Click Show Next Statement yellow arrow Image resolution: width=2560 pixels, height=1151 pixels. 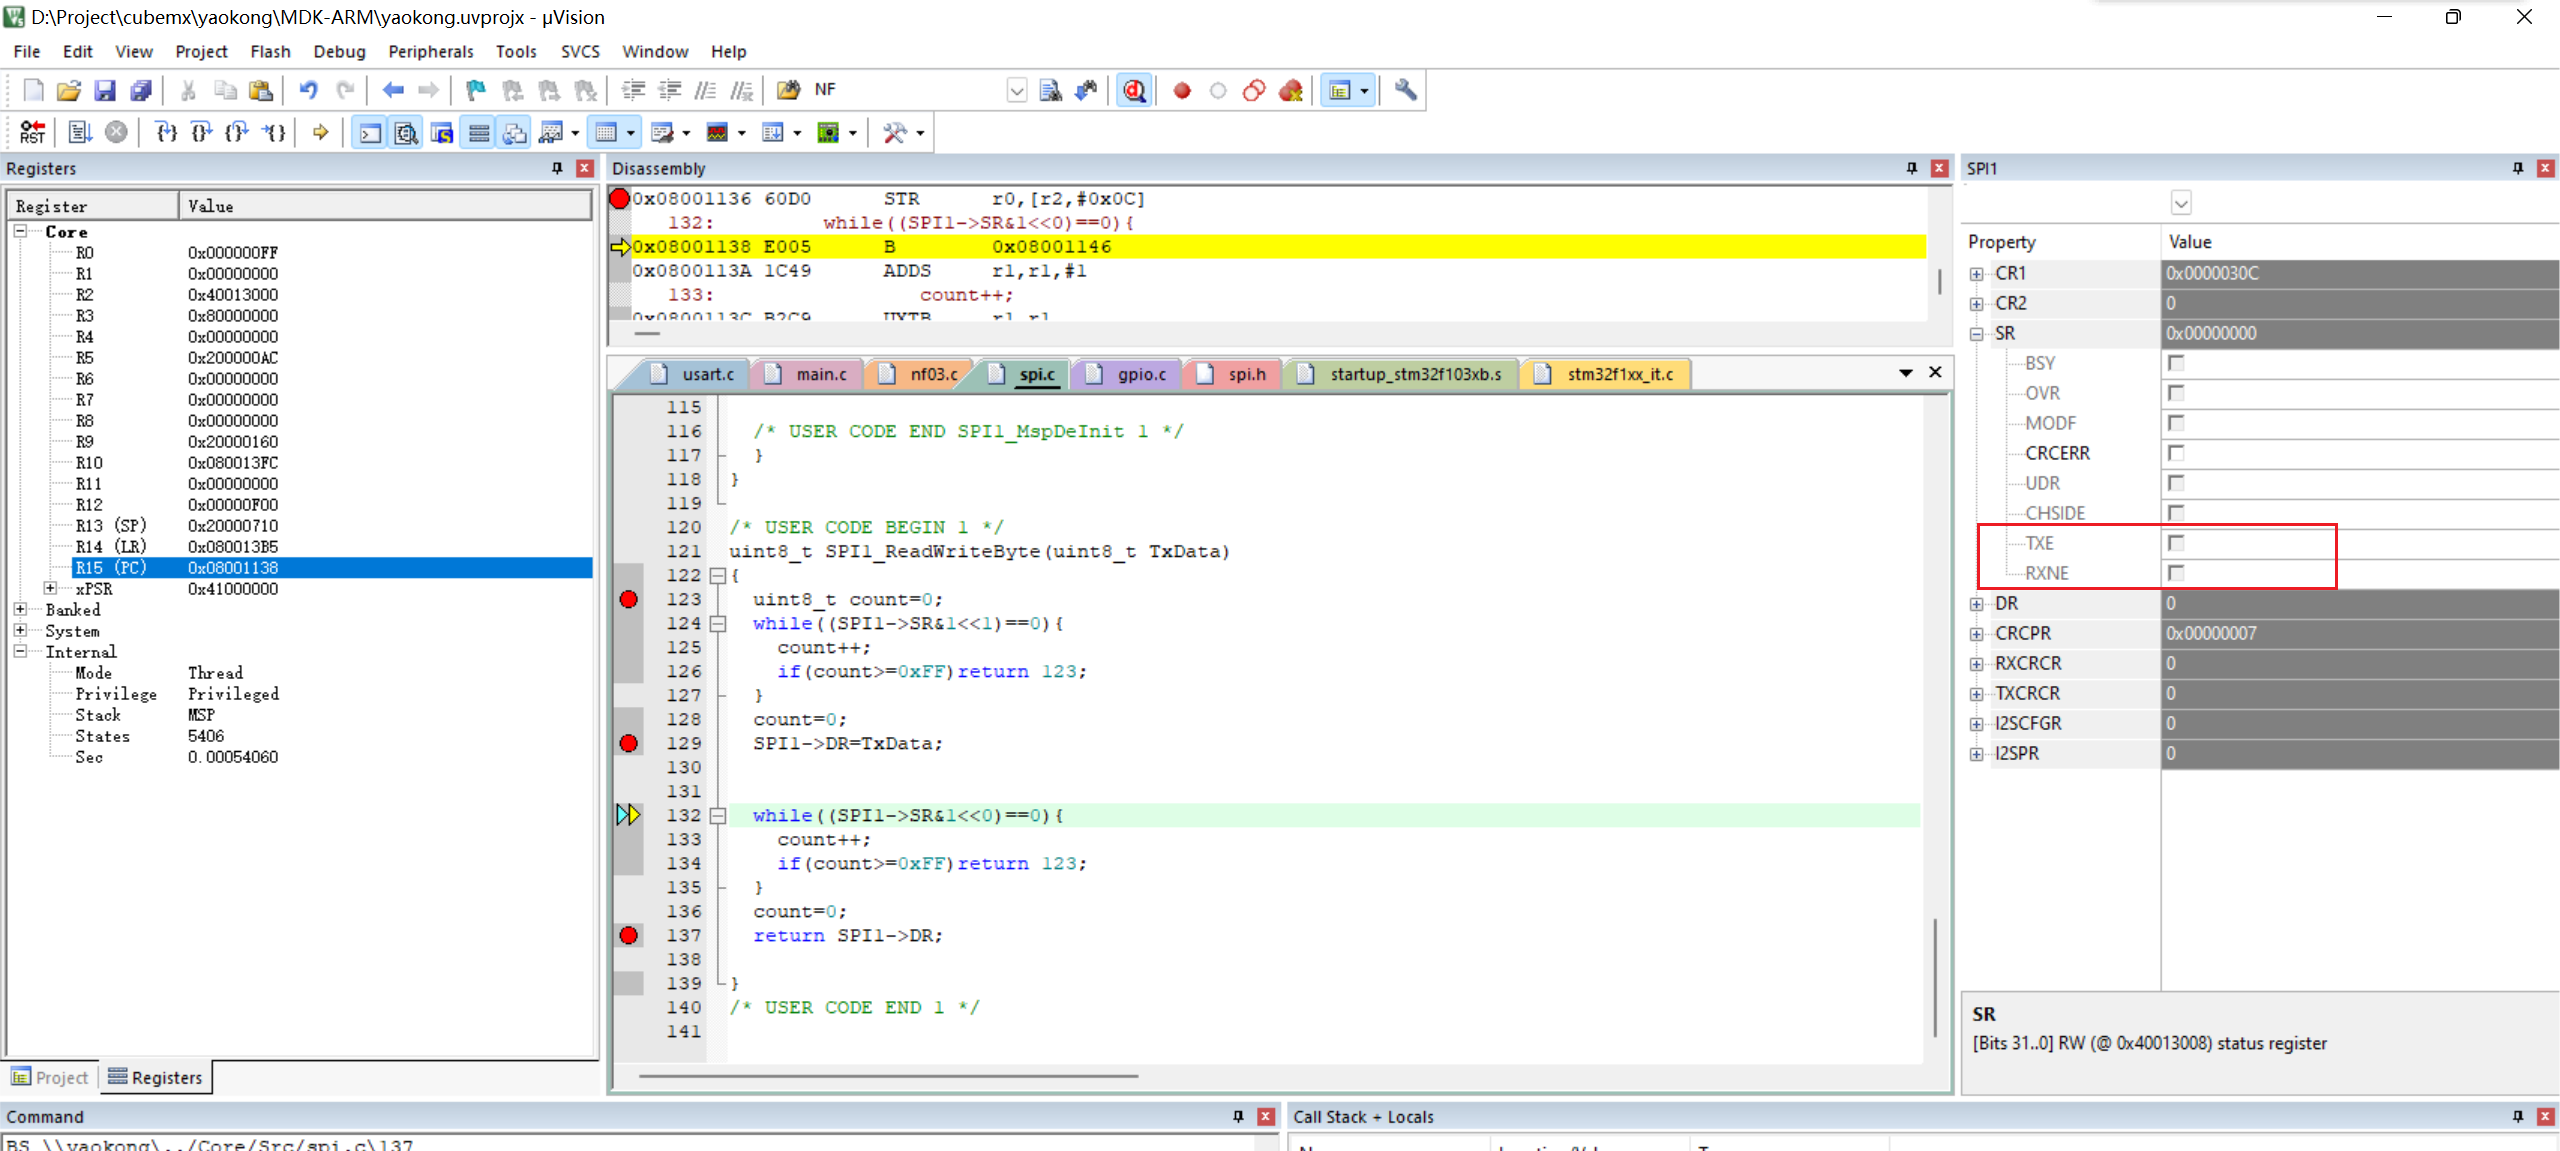click(320, 132)
